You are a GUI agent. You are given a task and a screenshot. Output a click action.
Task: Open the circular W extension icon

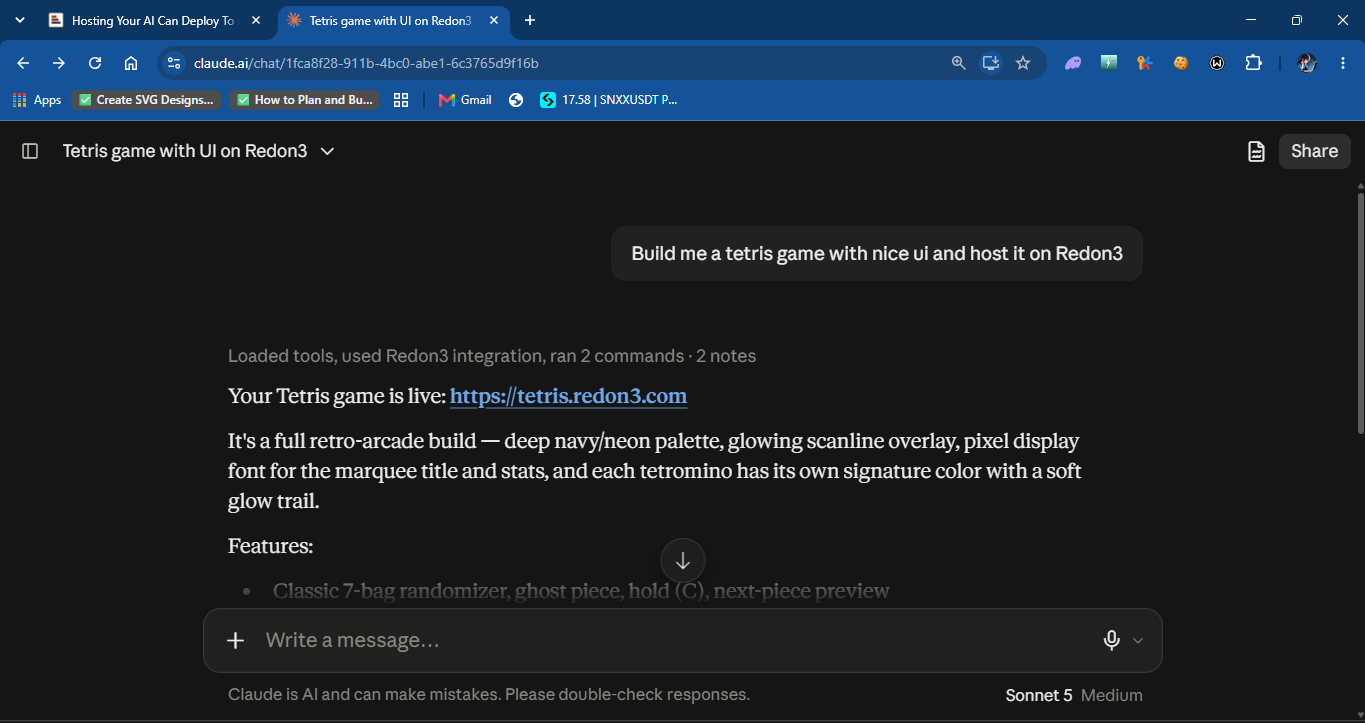click(x=1217, y=63)
